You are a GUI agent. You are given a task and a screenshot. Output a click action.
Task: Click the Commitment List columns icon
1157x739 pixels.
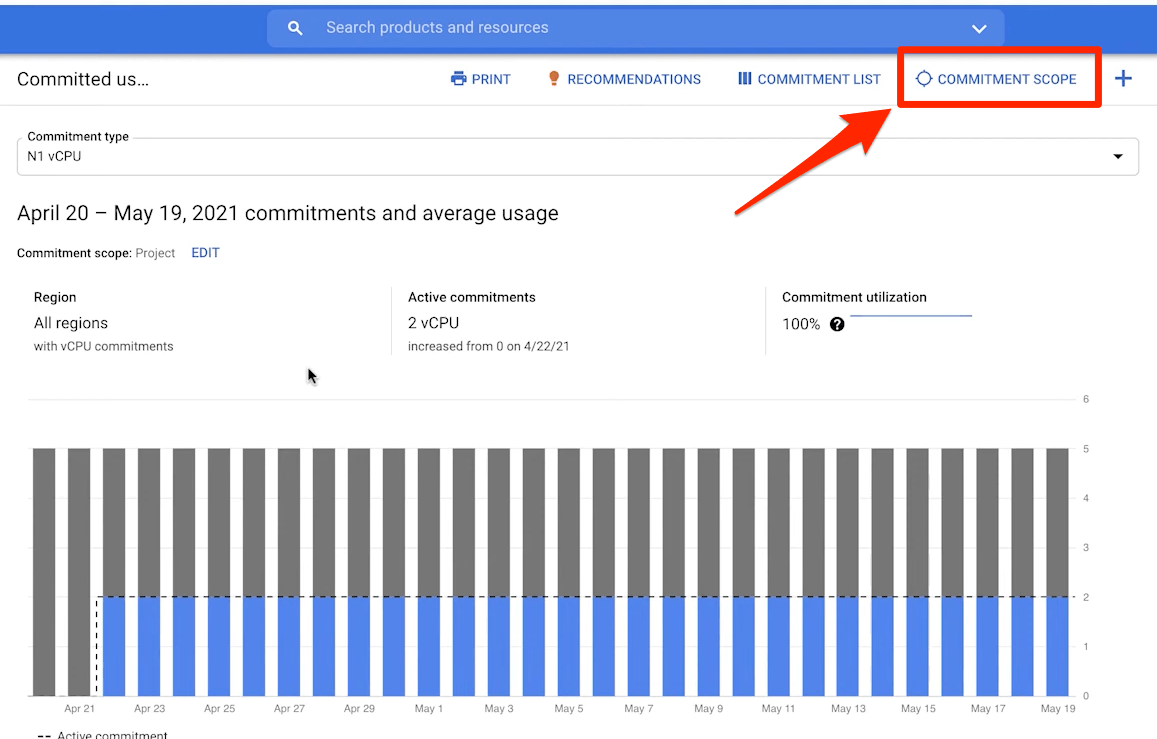pyautogui.click(x=745, y=79)
